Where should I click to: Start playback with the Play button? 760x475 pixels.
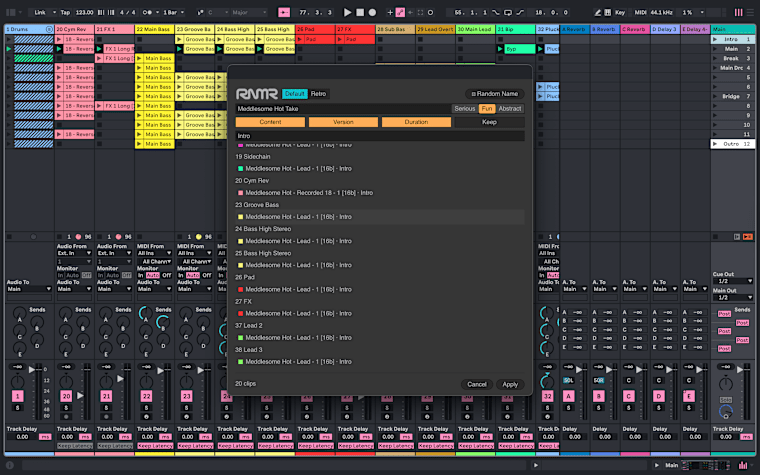347,12
